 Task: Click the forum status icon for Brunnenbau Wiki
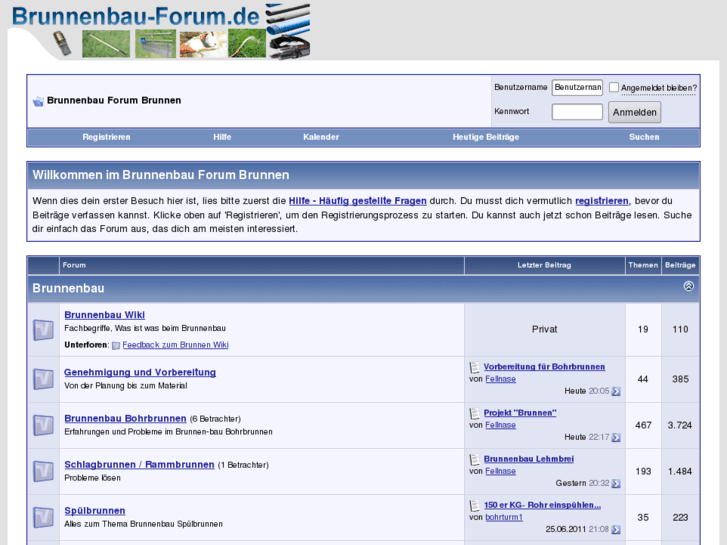(43, 330)
